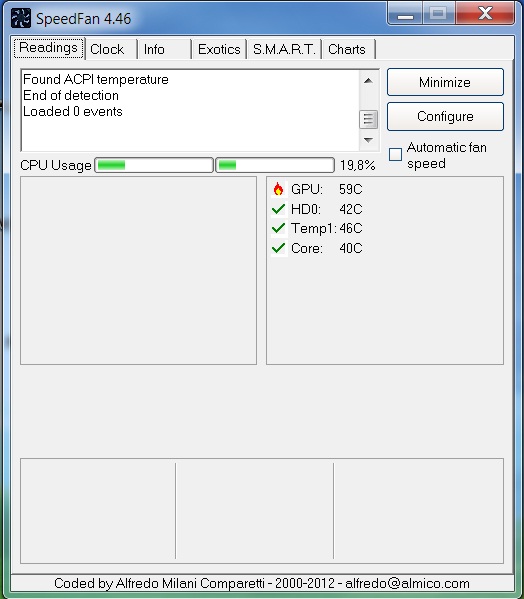Viewport: 524px width, 599px height.
Task: Click the log scroll up arrow
Action: click(x=368, y=81)
